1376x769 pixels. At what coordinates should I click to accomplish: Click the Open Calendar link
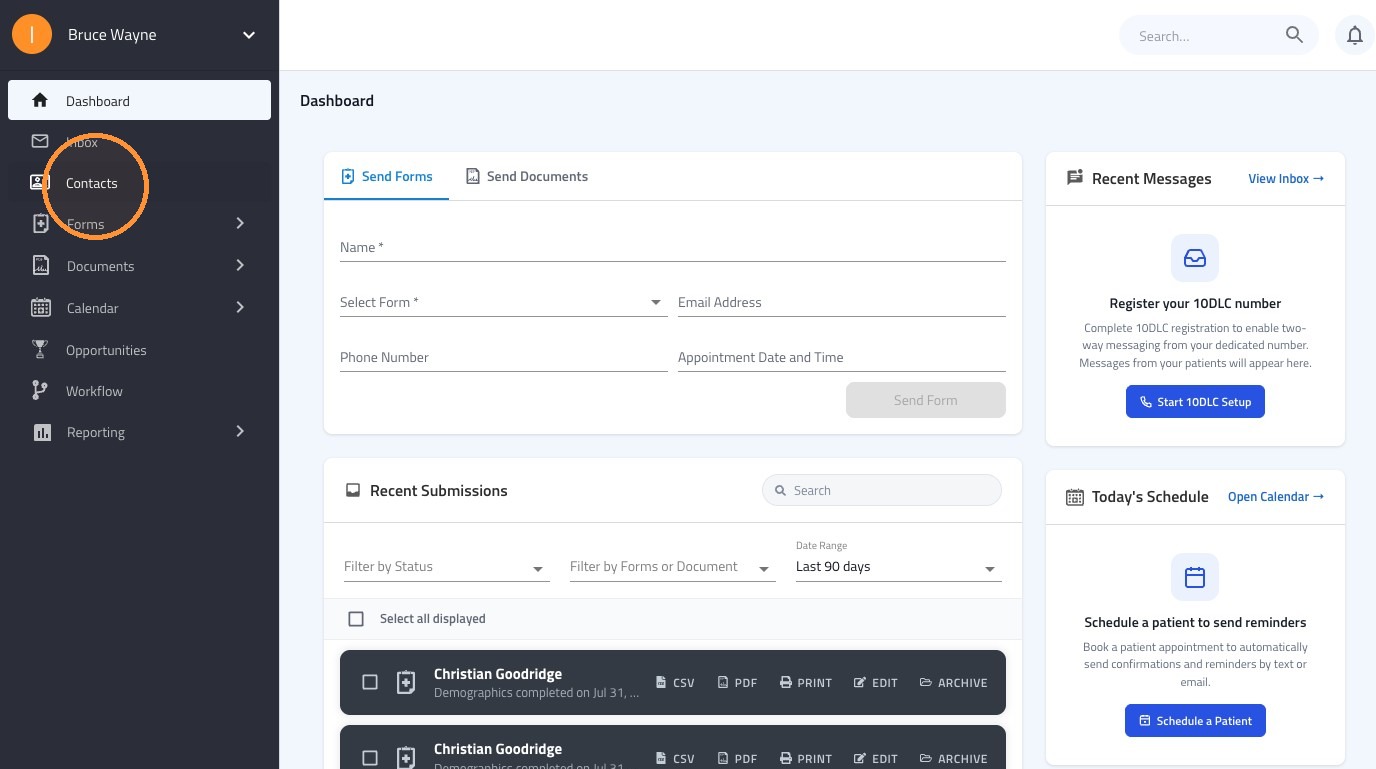pyautogui.click(x=1276, y=497)
